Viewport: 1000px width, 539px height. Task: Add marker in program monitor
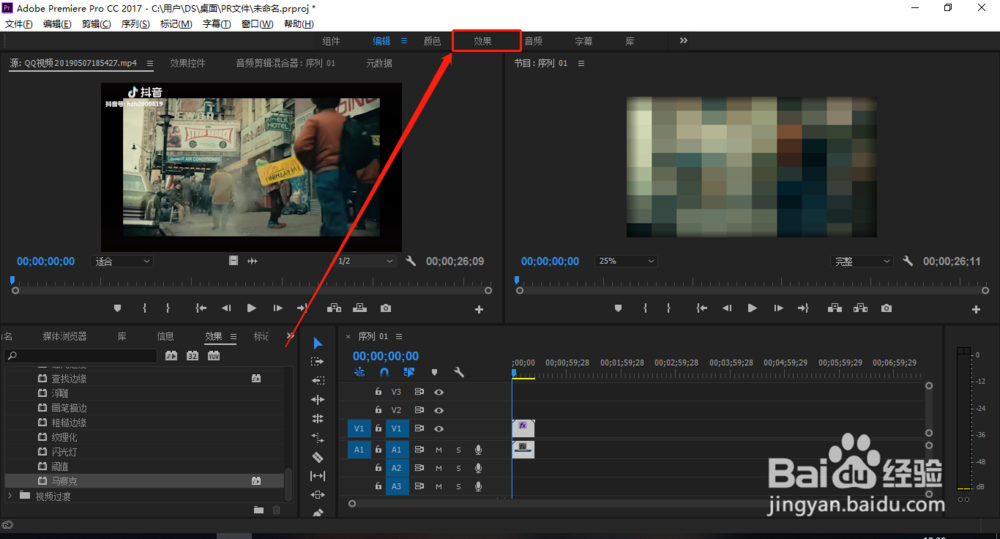[618, 308]
